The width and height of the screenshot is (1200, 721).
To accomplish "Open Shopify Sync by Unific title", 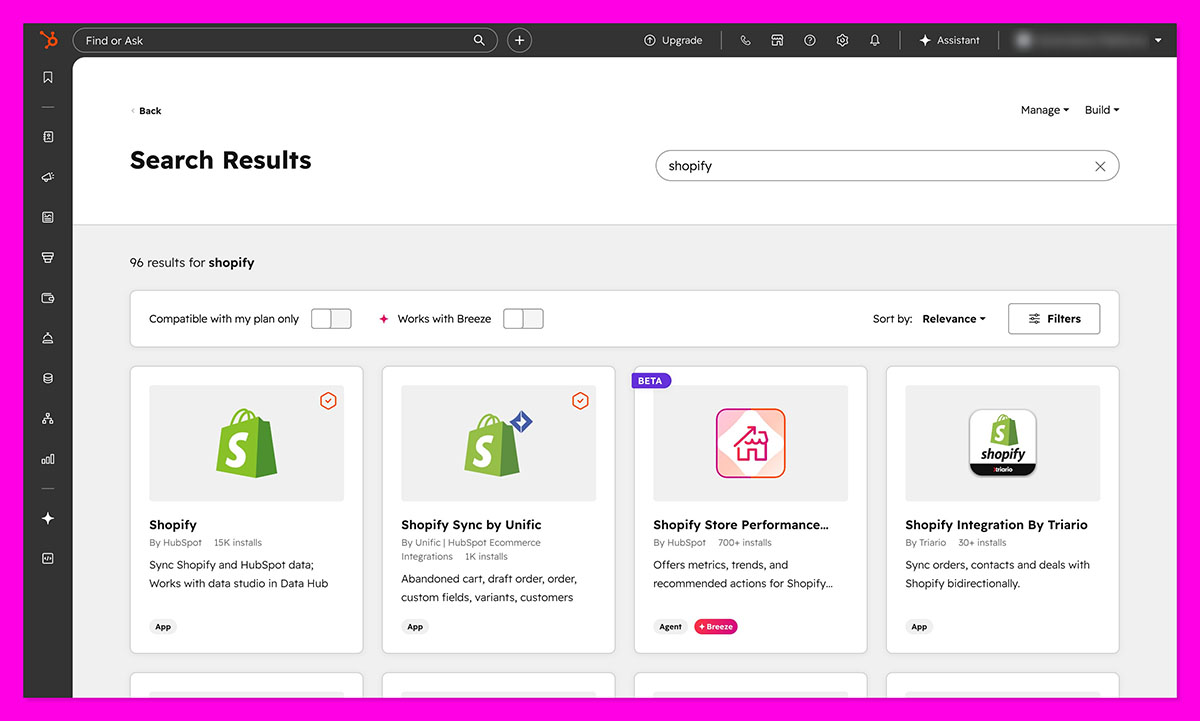I will [x=471, y=525].
